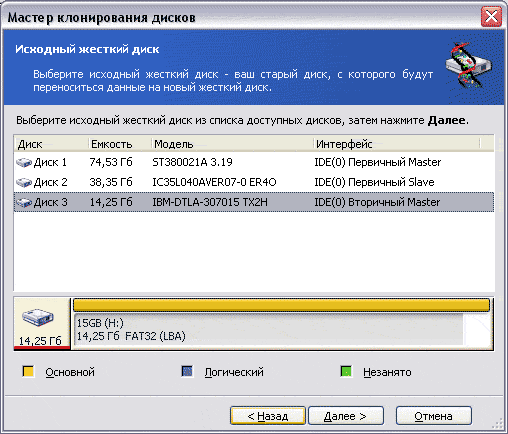Click the disk clone wizard icon in header
Image resolution: width=508 pixels, height=434 pixels.
pos(468,65)
